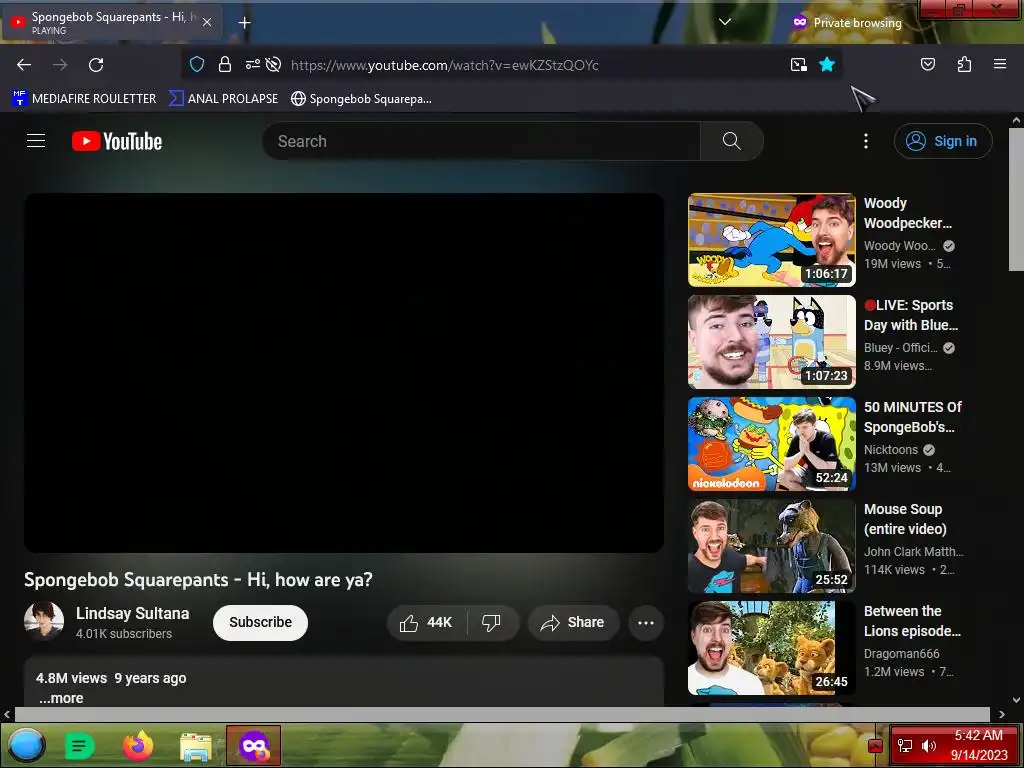
Task: Click scroll-right arrow on horizontal scrollbar
Action: (1001, 714)
